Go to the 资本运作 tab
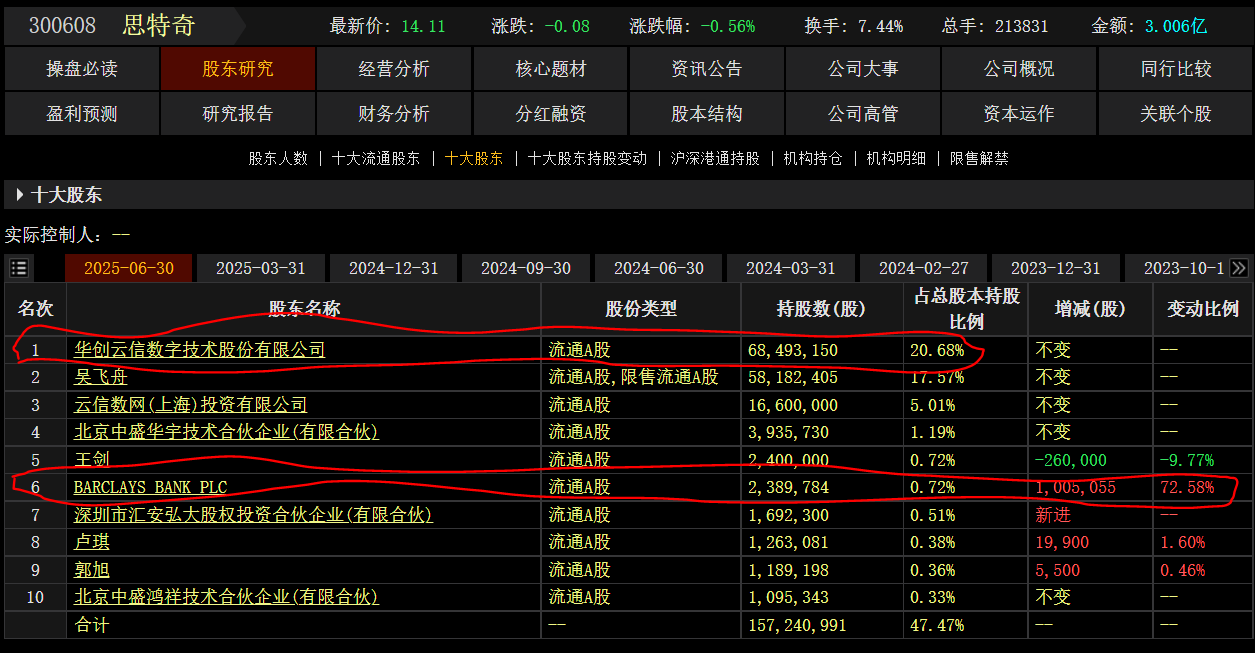 pos(1019,114)
